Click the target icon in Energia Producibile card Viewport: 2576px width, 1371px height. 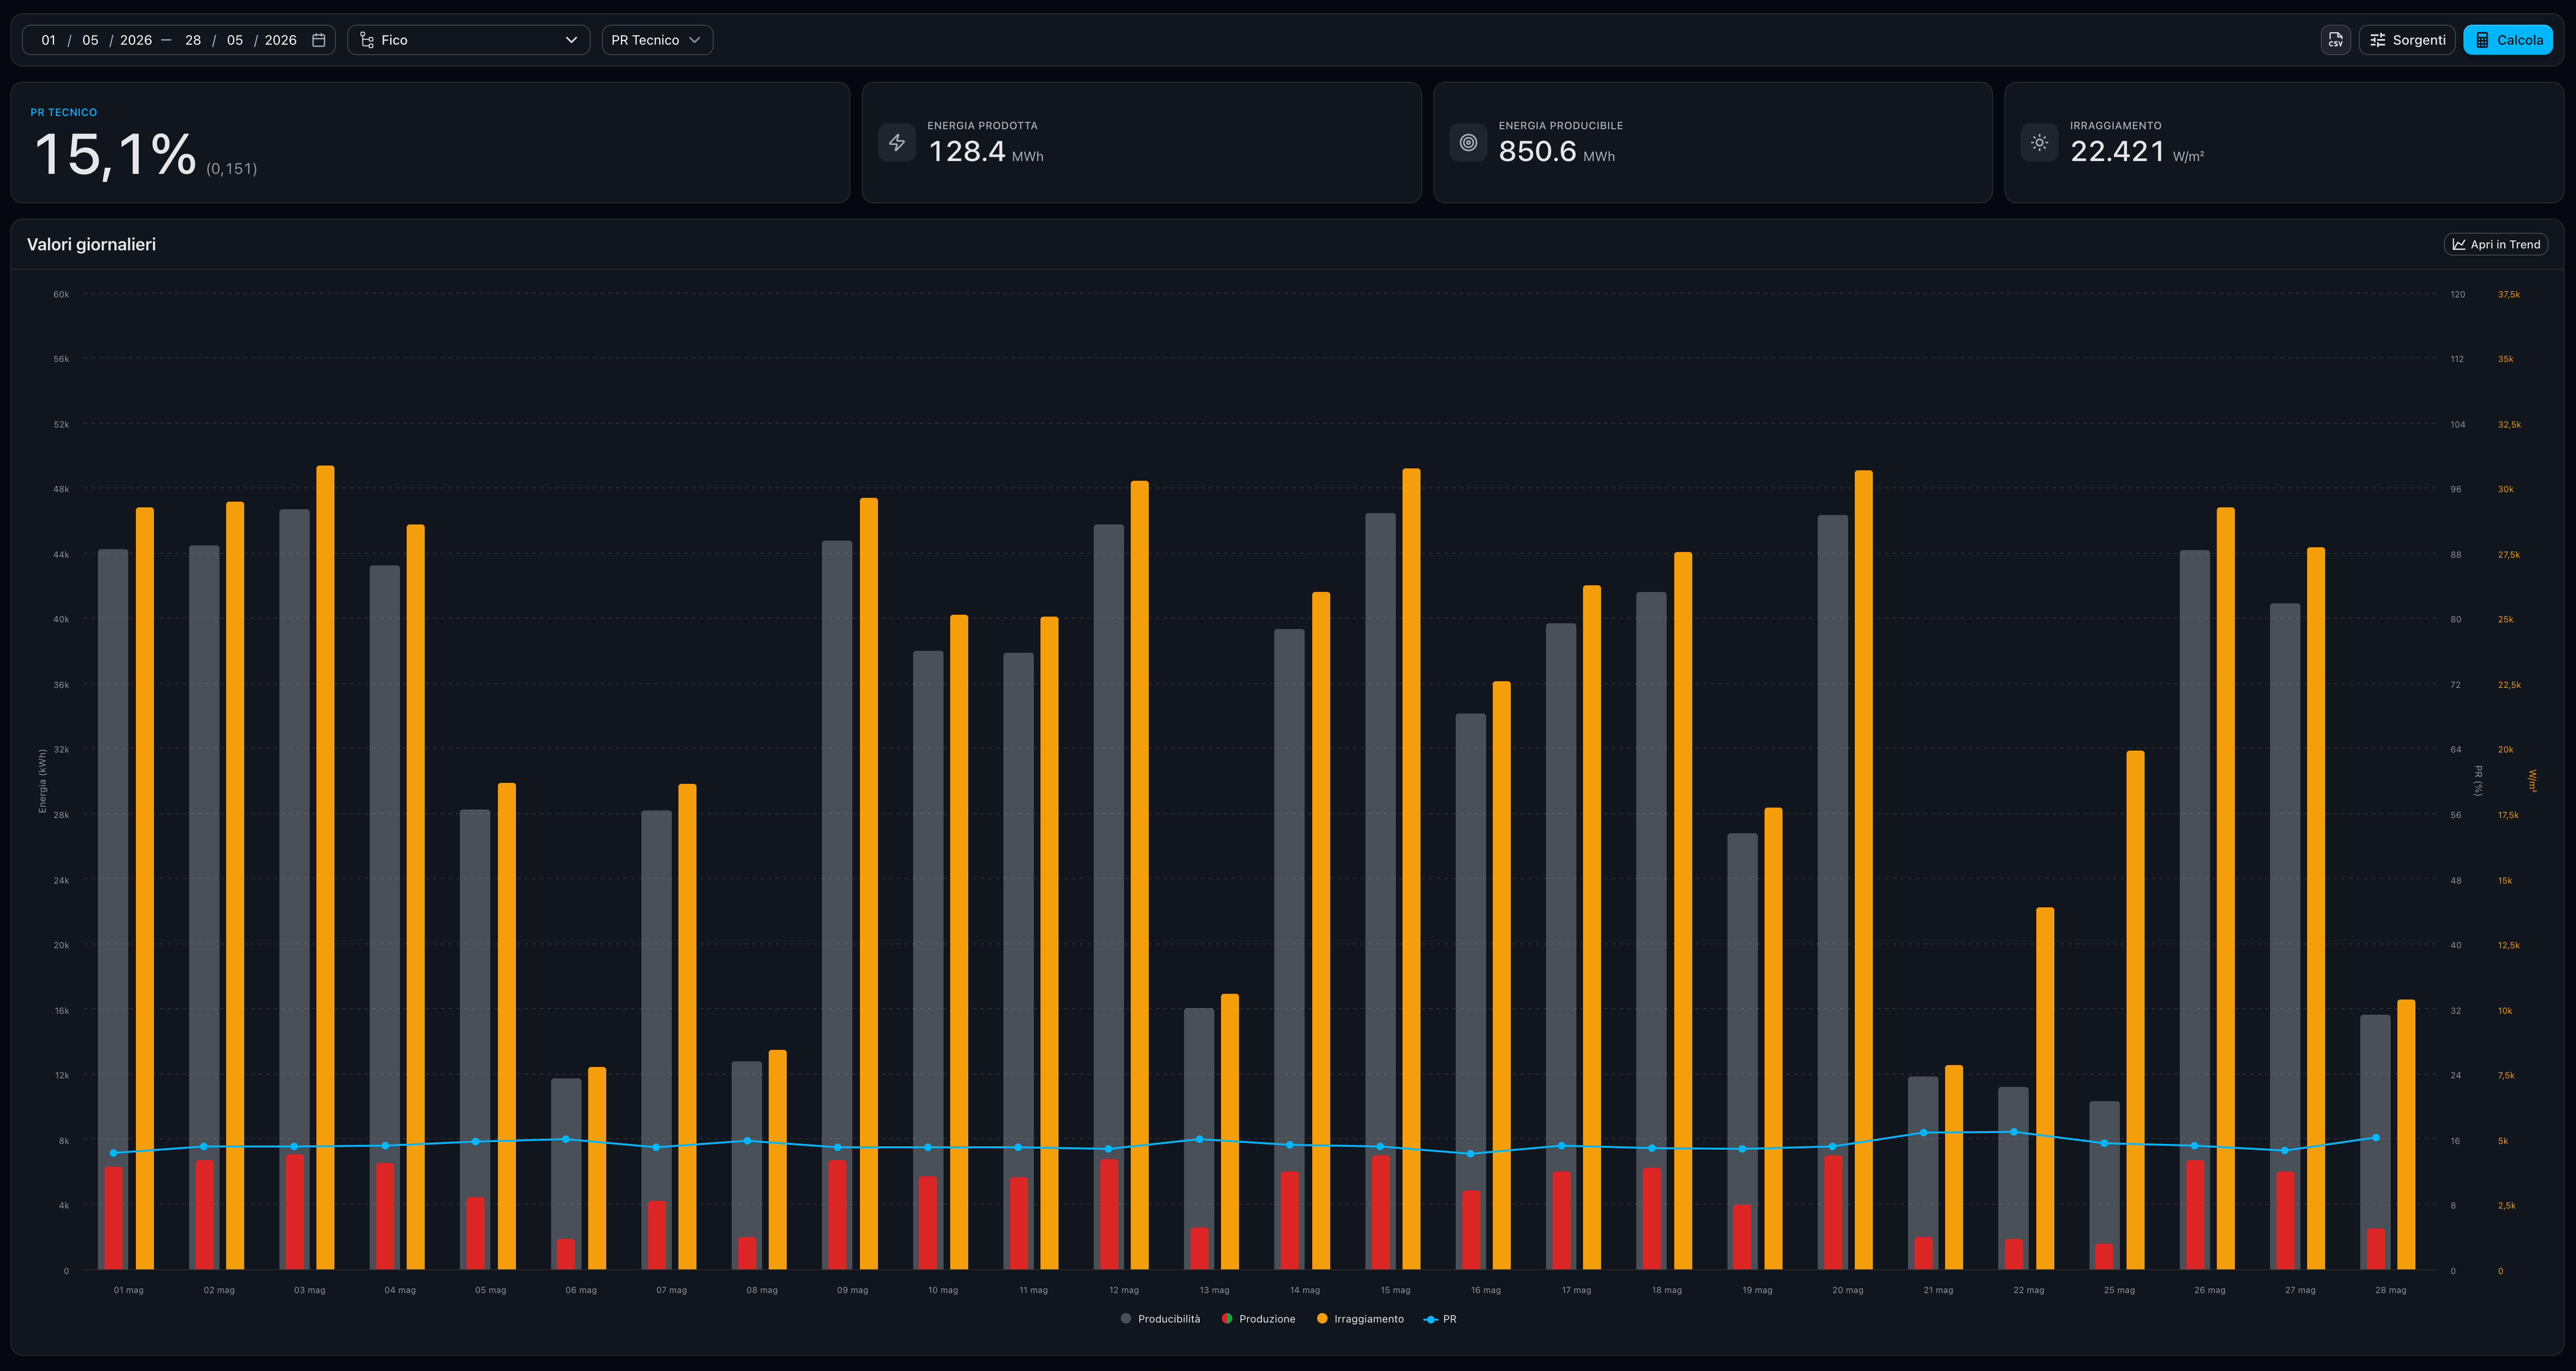click(1468, 143)
